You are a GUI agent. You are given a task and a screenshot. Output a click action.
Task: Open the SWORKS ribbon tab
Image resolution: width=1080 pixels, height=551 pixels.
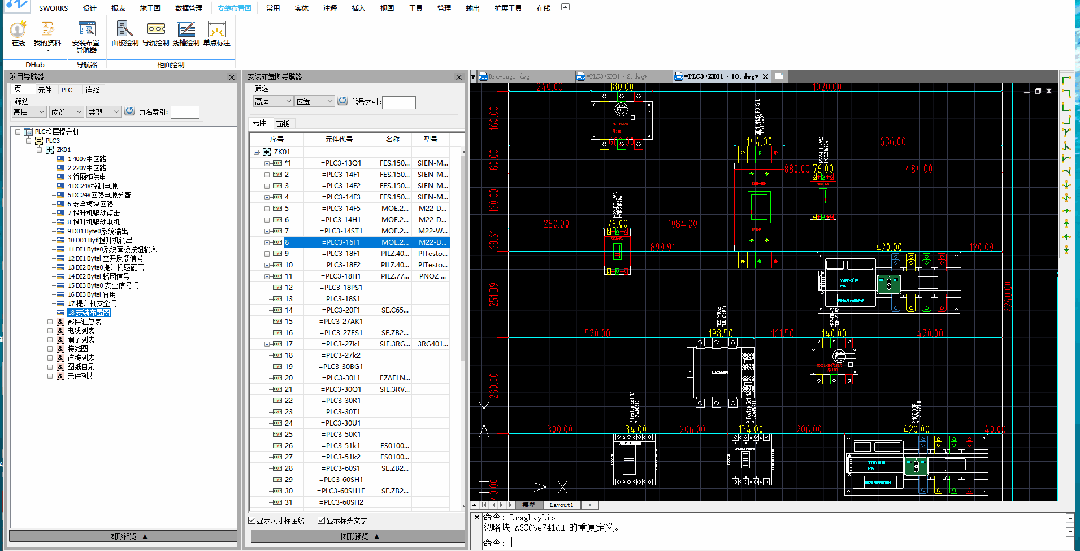pyautogui.click(x=54, y=8)
